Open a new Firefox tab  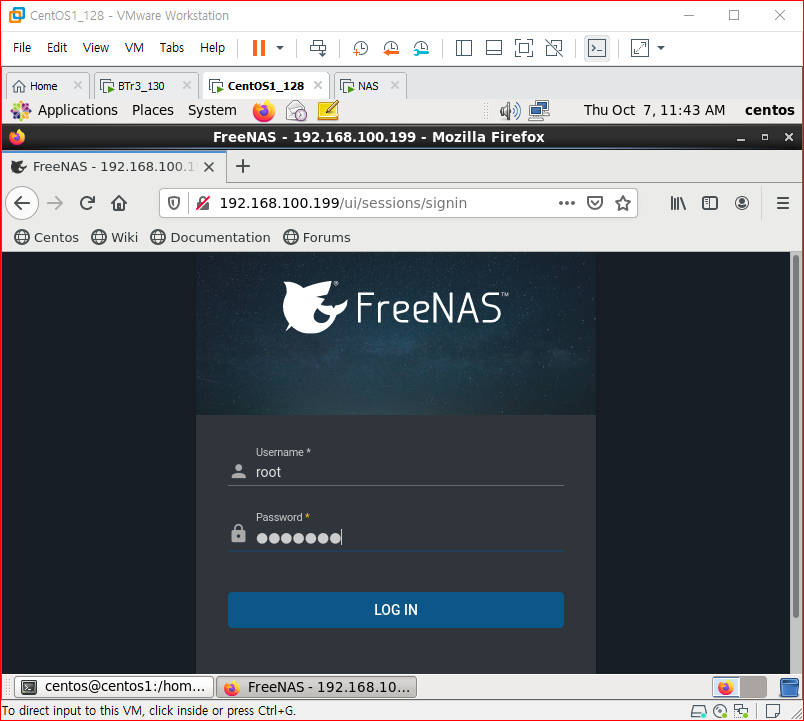243,166
